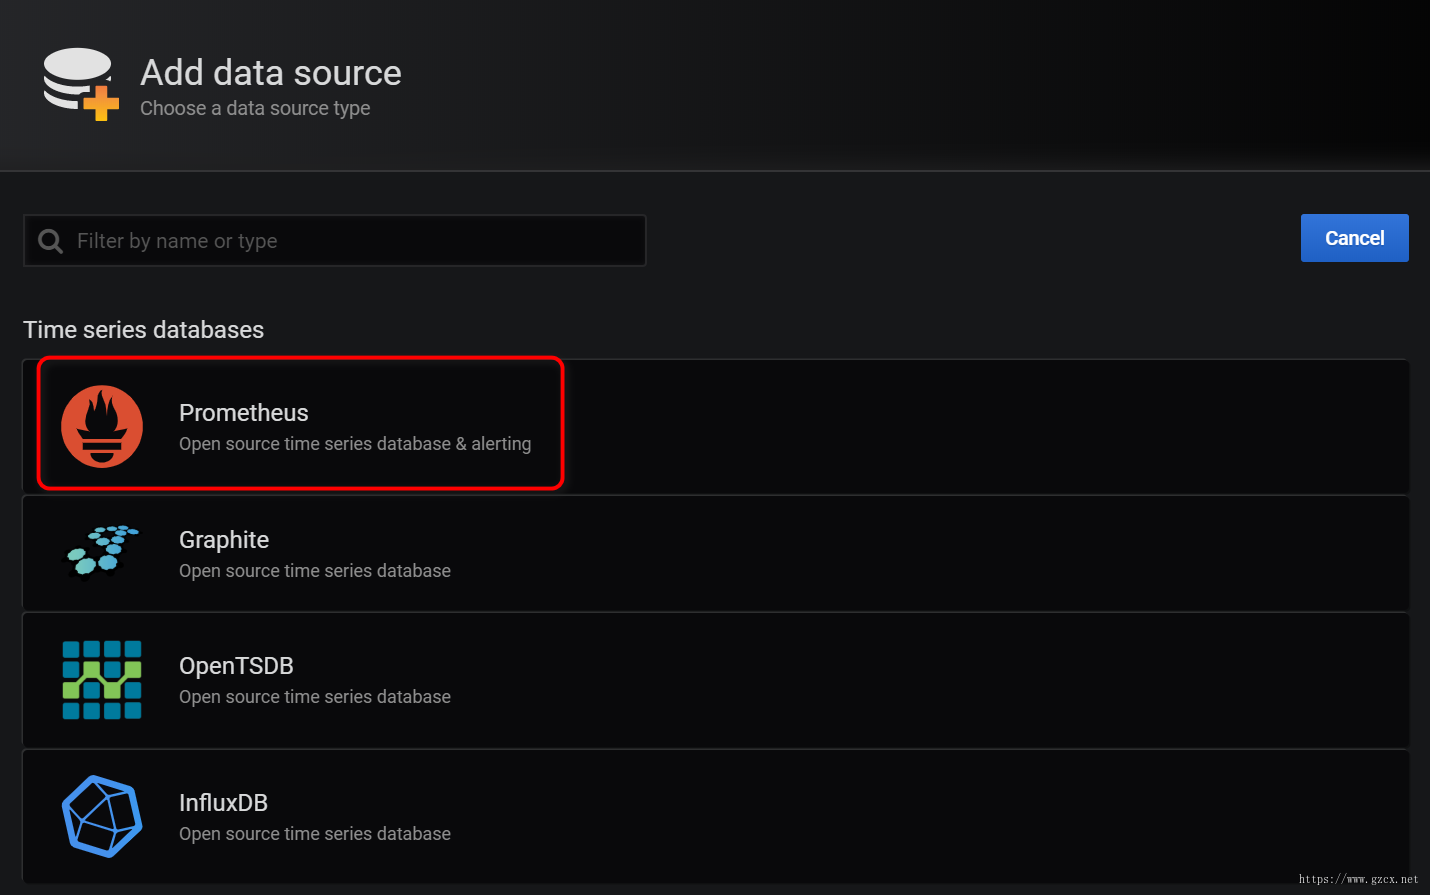Click the InfluxDB polygon logo icon
Image resolution: width=1430 pixels, height=895 pixels.
[x=102, y=816]
